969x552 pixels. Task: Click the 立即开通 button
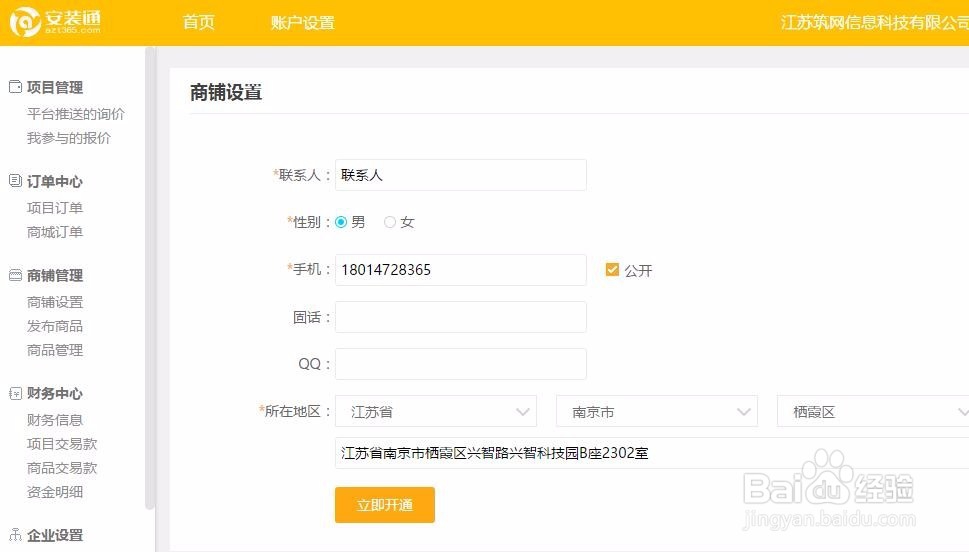[385, 505]
